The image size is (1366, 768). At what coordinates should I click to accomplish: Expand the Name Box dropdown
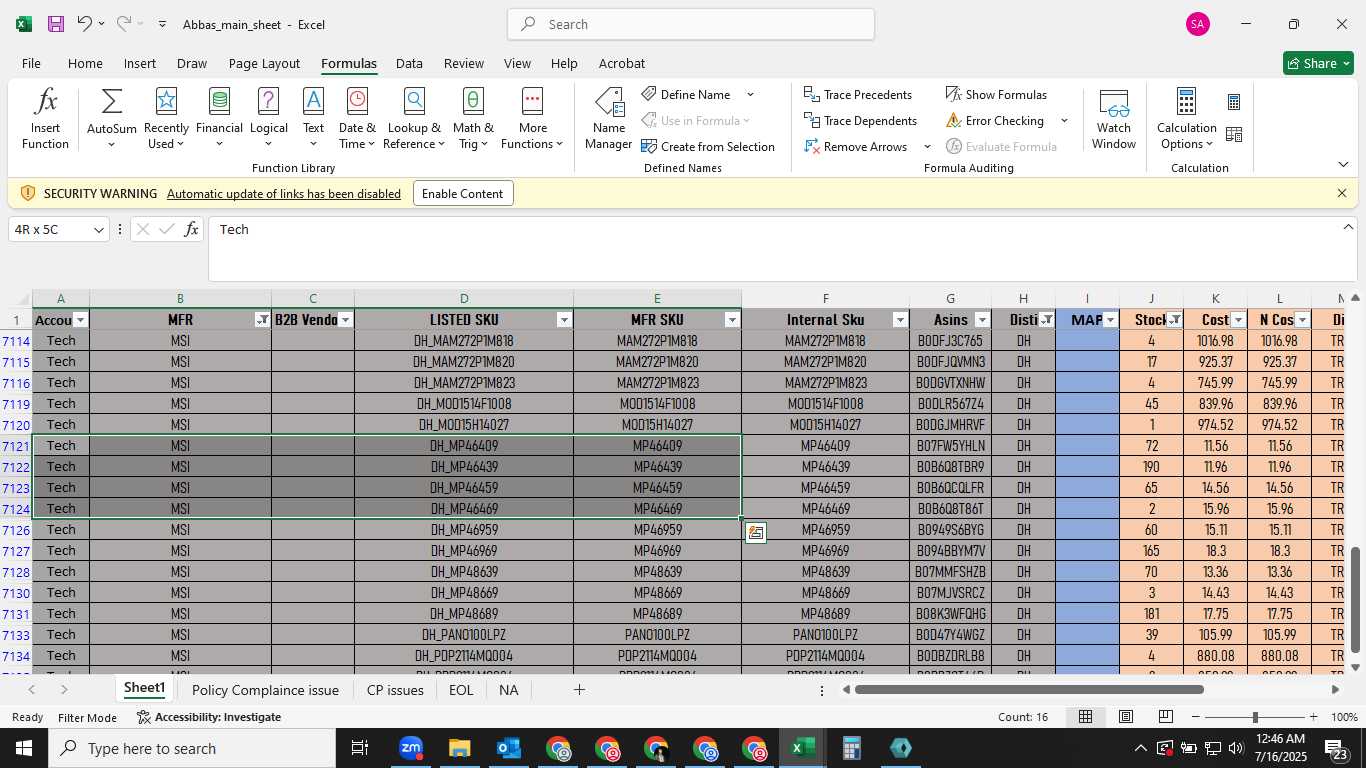98,230
